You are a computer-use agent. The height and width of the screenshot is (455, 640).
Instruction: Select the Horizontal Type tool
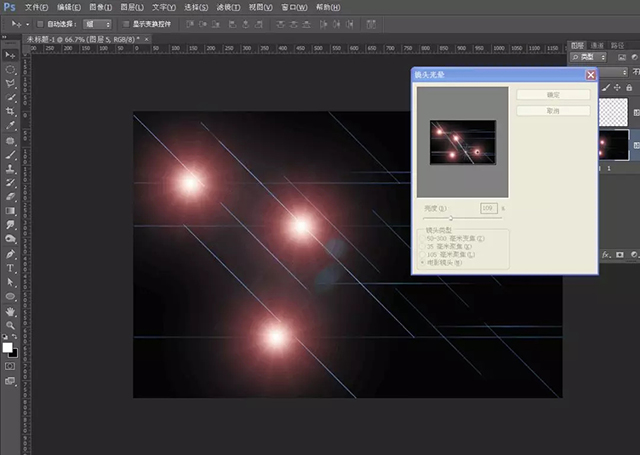[10, 268]
